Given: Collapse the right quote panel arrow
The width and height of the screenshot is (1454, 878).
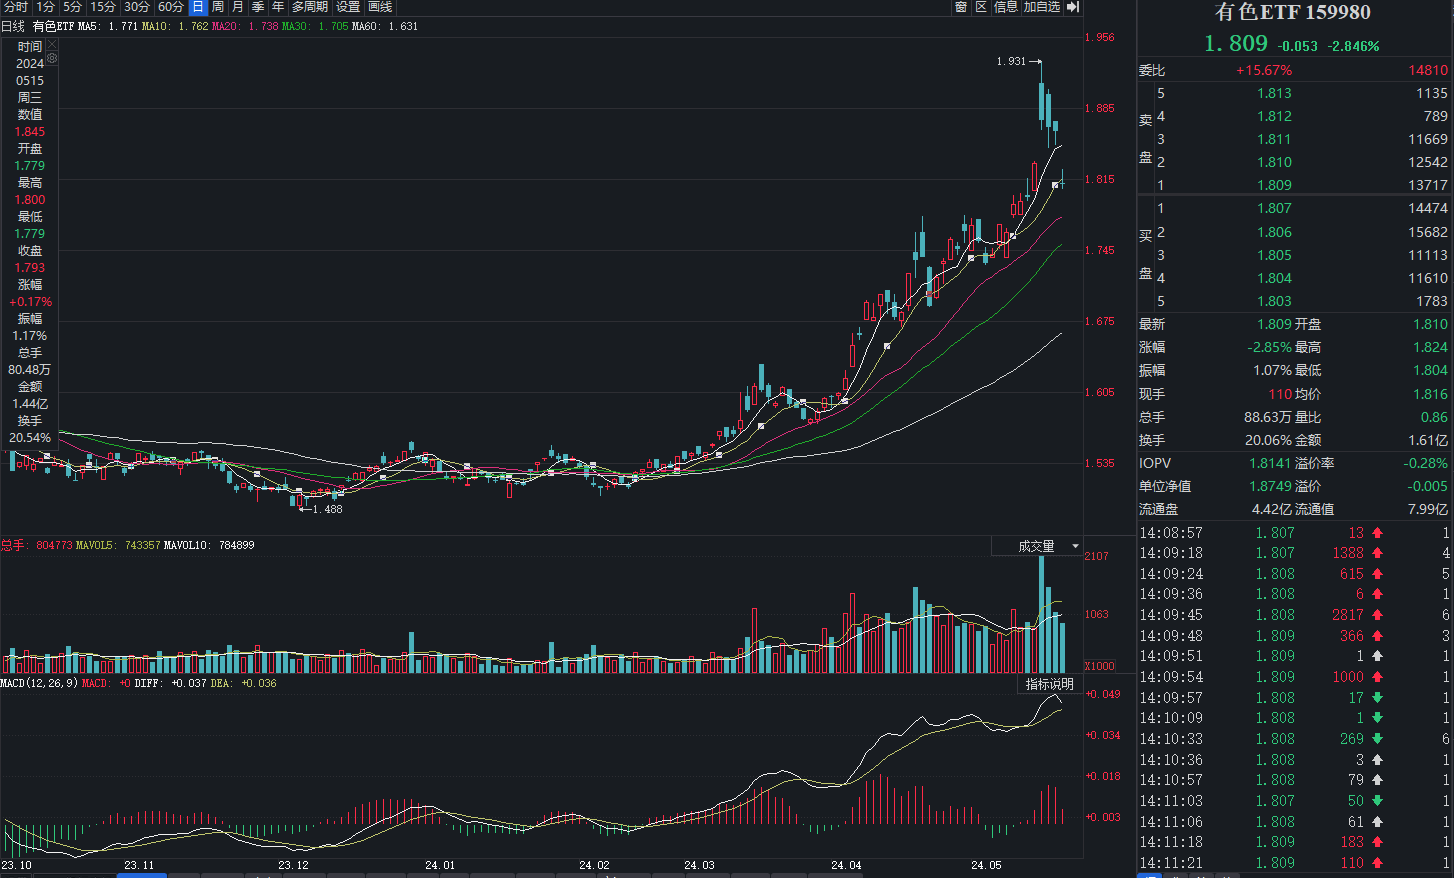Looking at the screenshot, I should 1073,7.
